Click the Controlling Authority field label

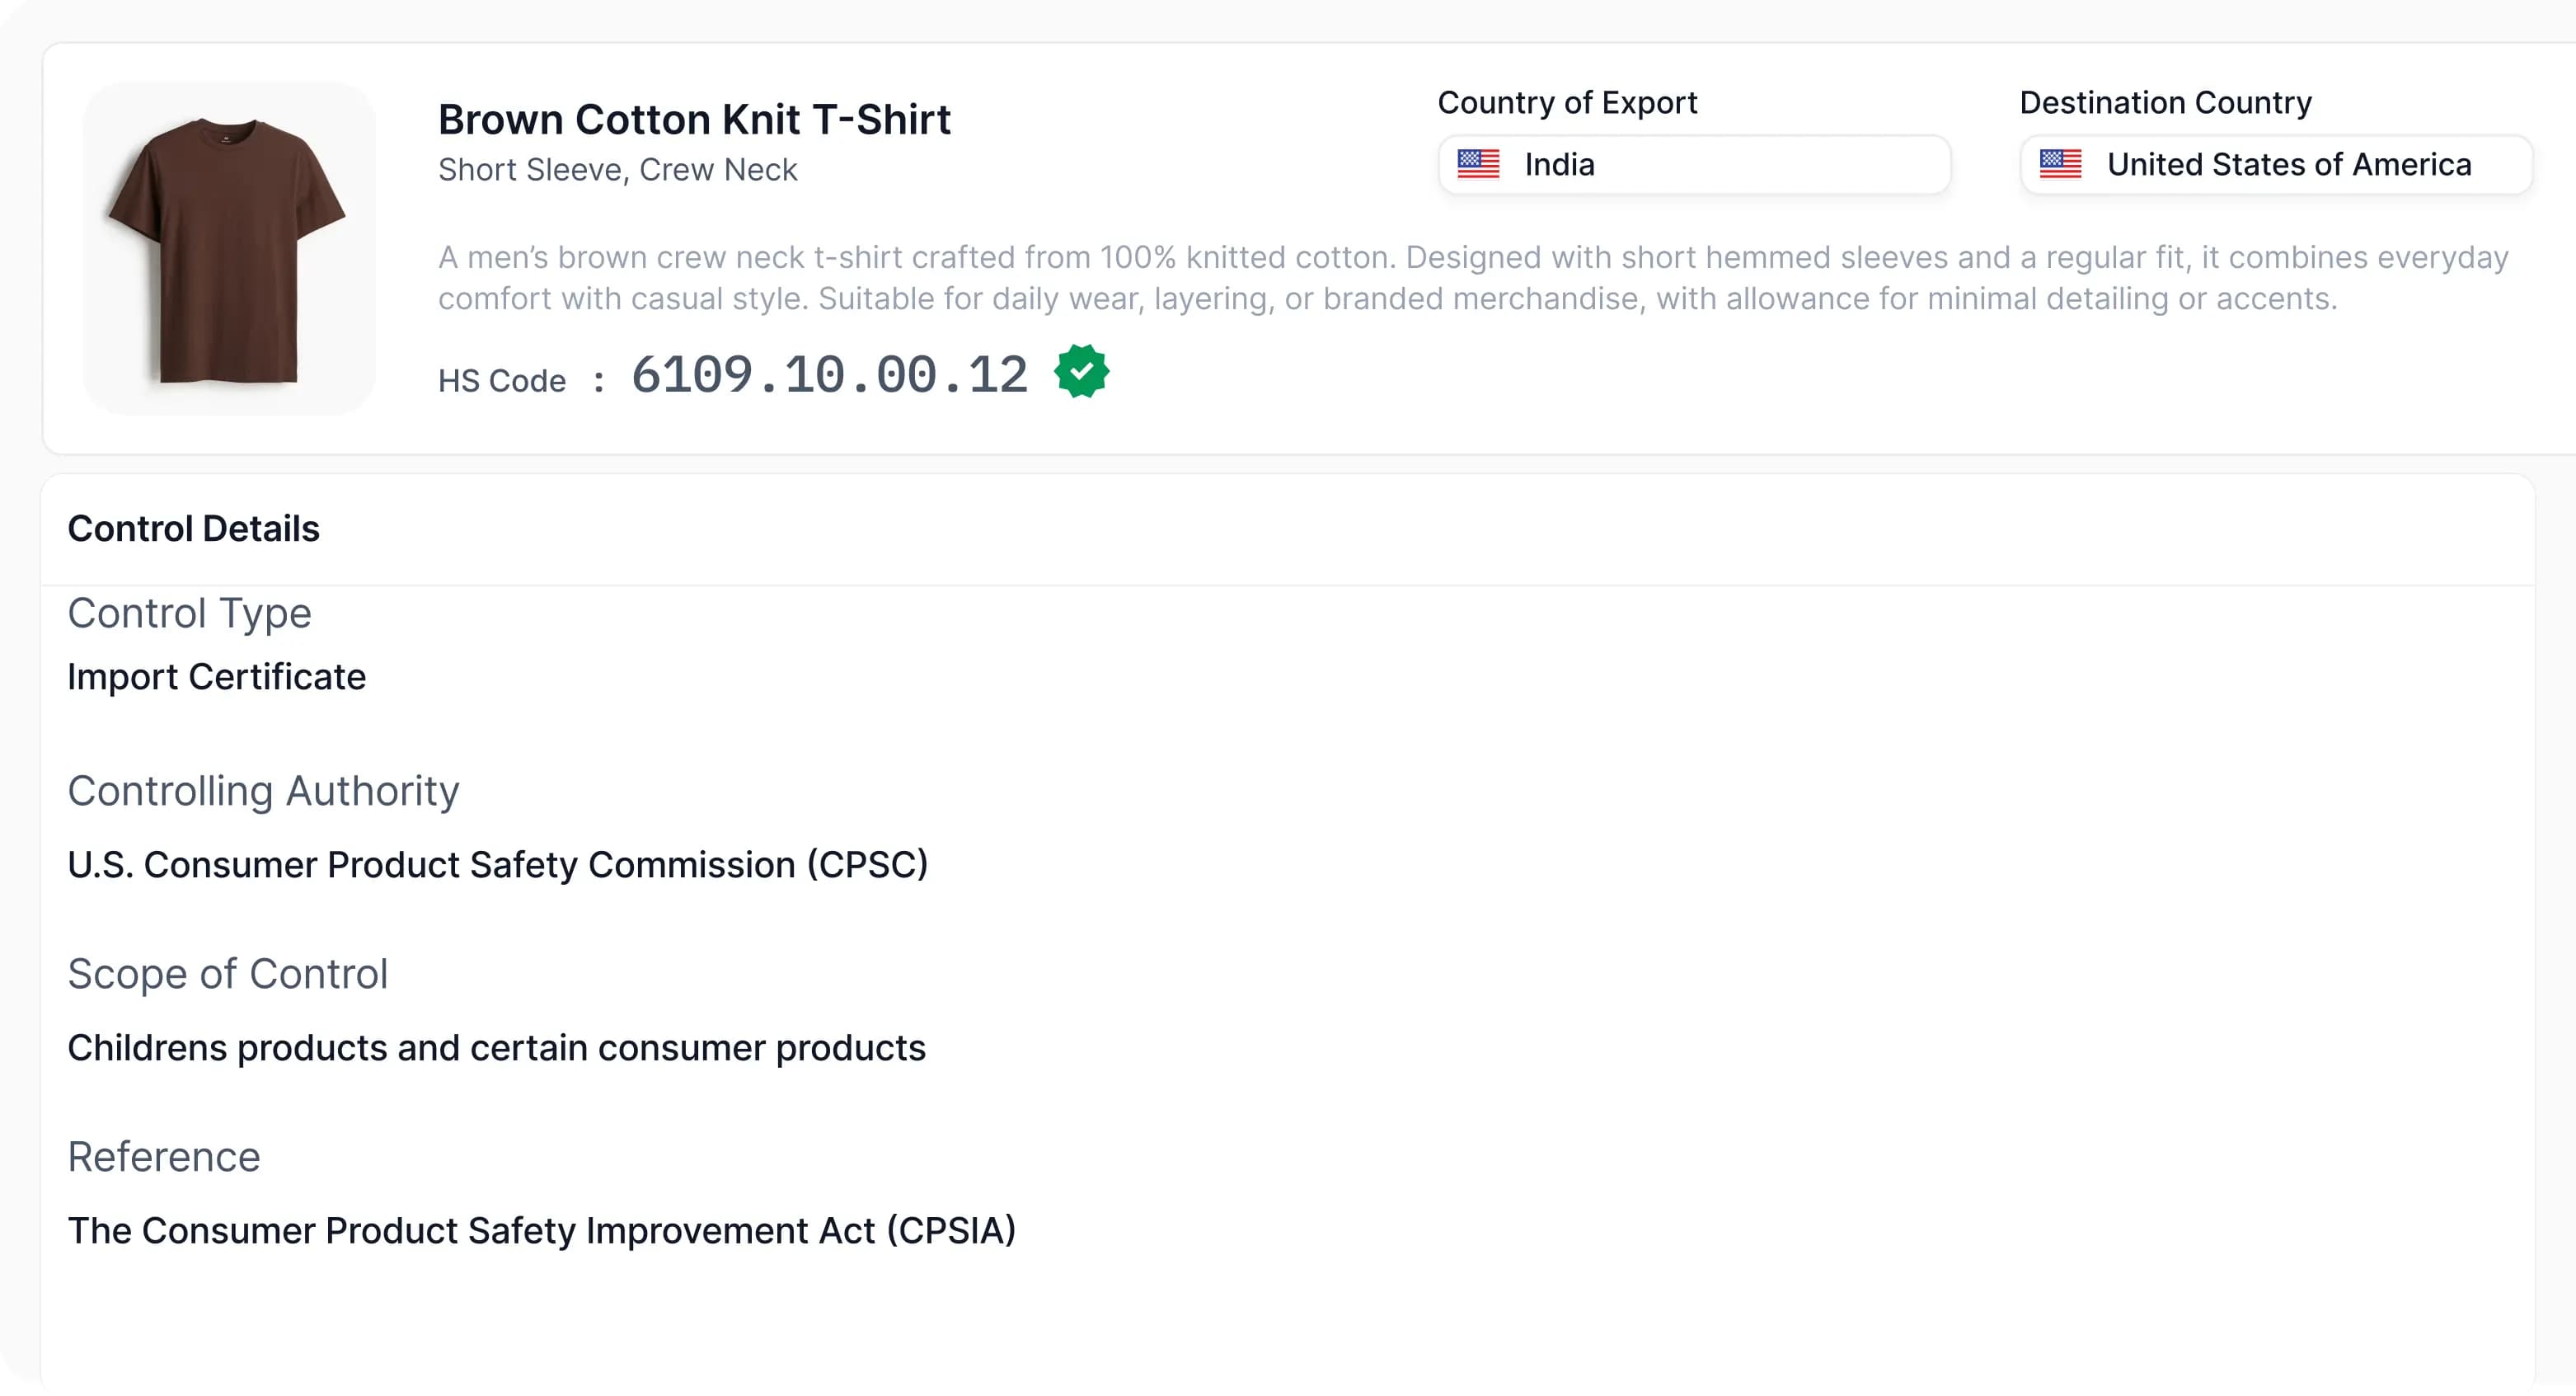pos(263,791)
